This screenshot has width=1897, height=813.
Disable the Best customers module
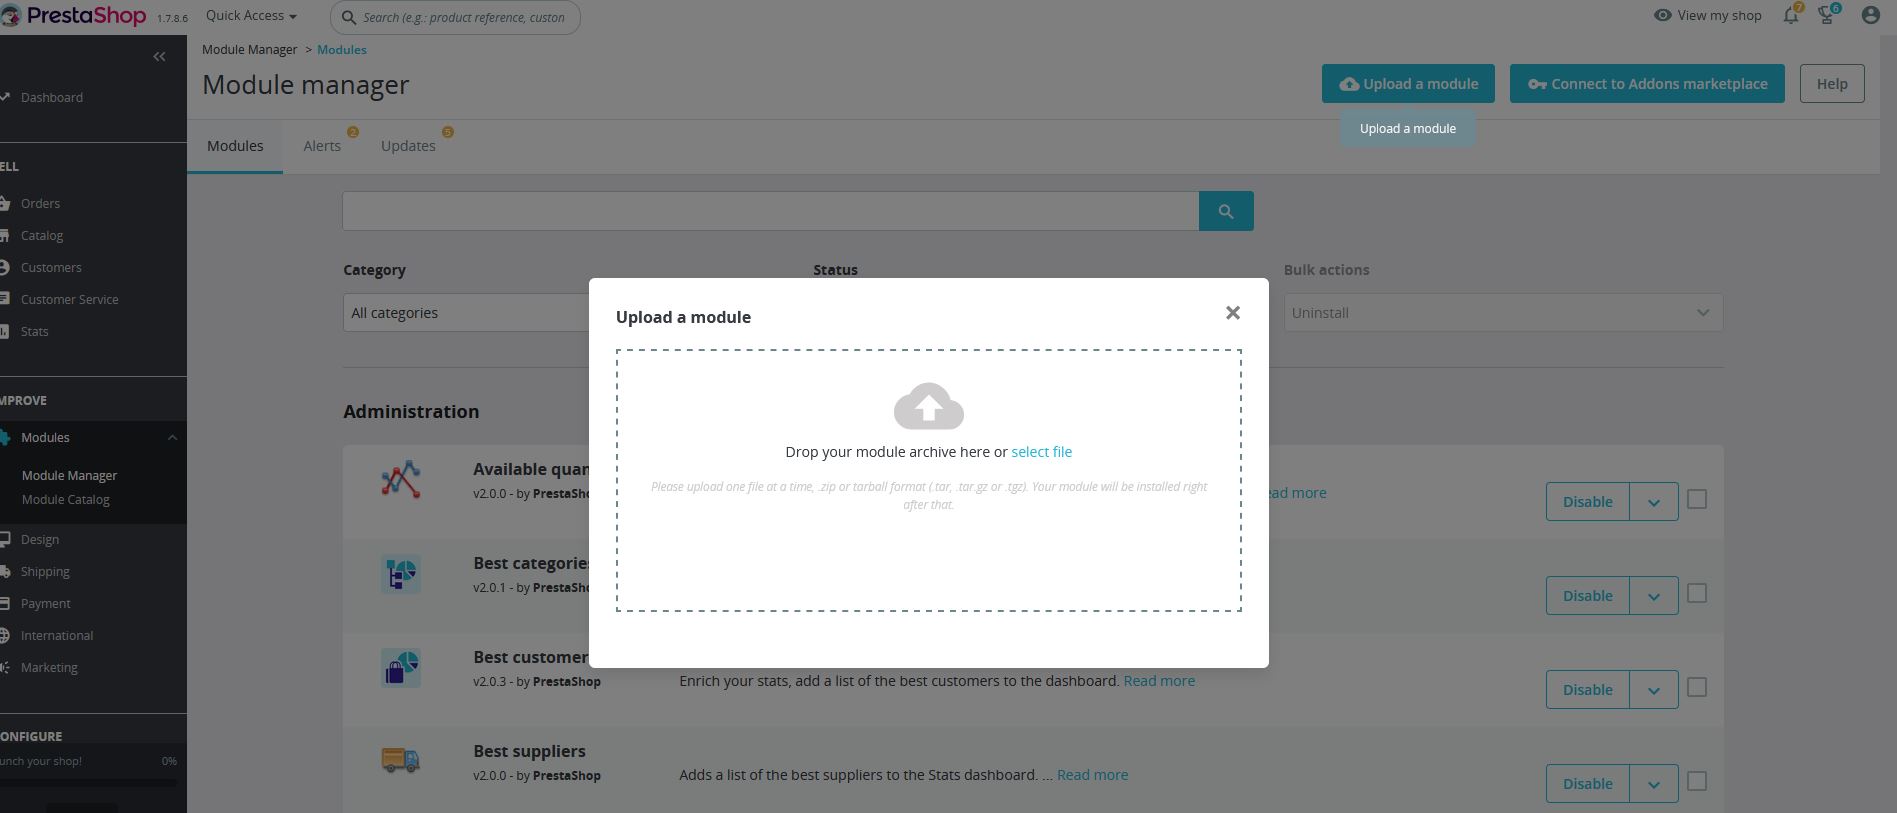[1588, 690]
